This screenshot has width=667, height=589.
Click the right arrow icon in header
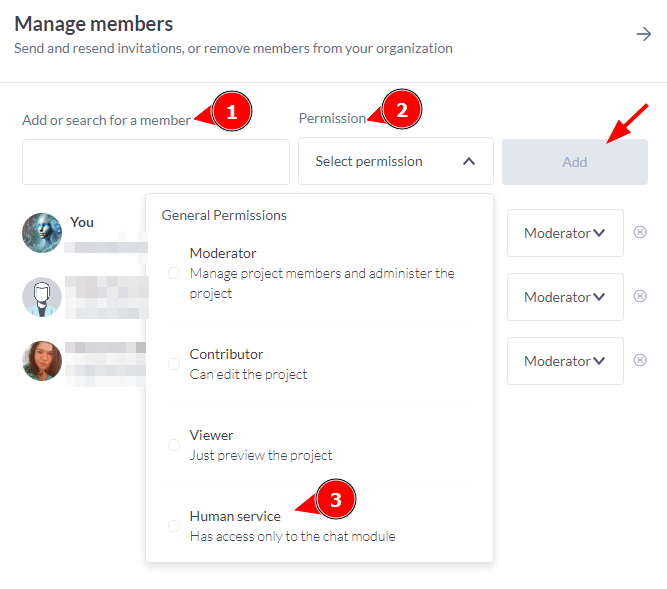coord(644,35)
